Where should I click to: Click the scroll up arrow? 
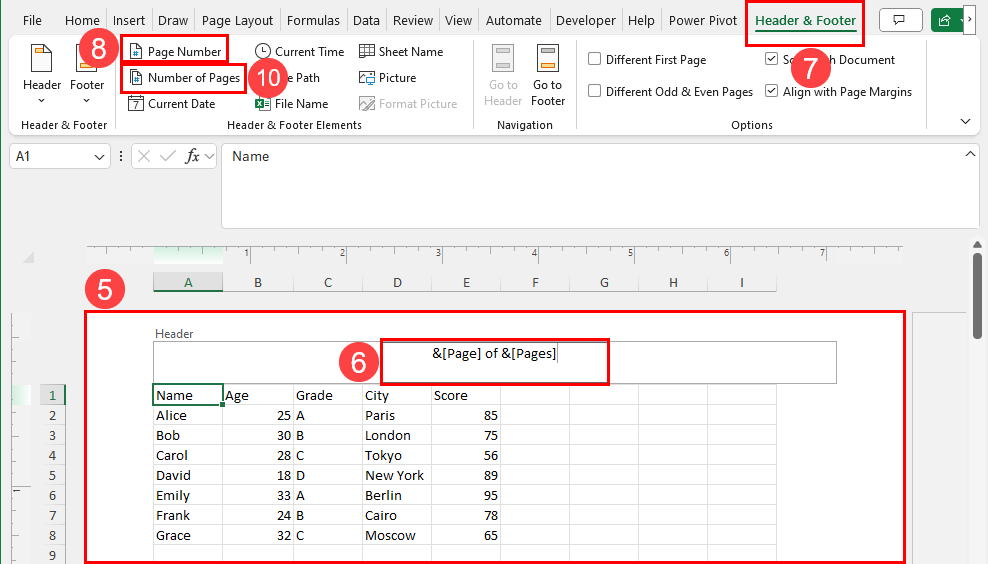(x=977, y=245)
